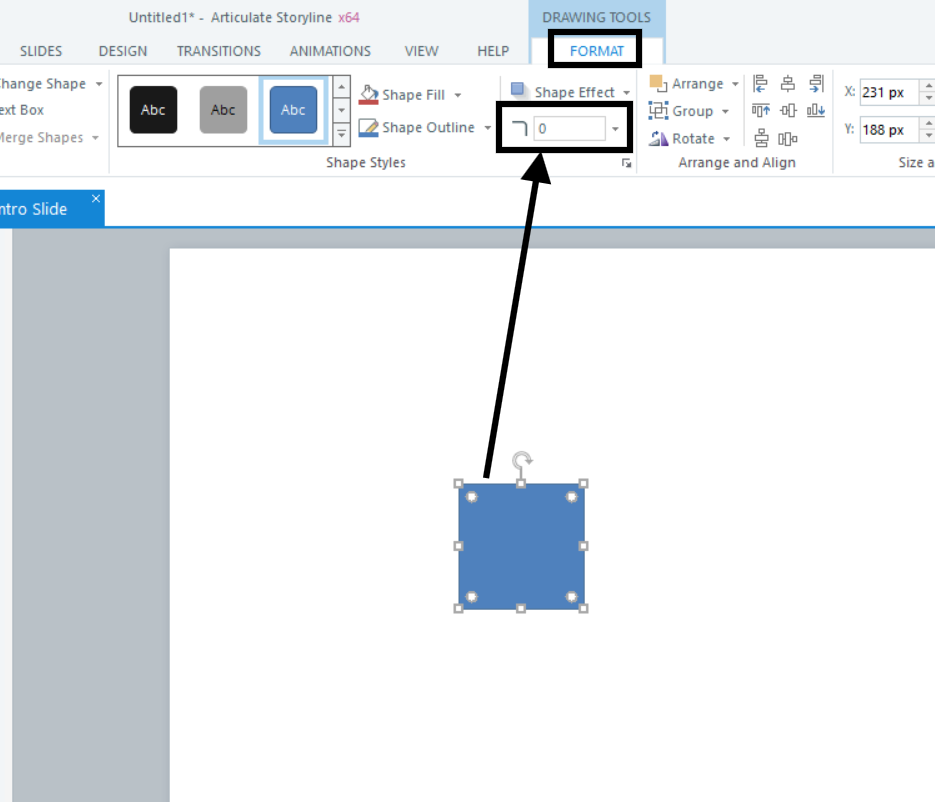Apply the black Abc shape style
Screen dimensions: 935x802
153,110
